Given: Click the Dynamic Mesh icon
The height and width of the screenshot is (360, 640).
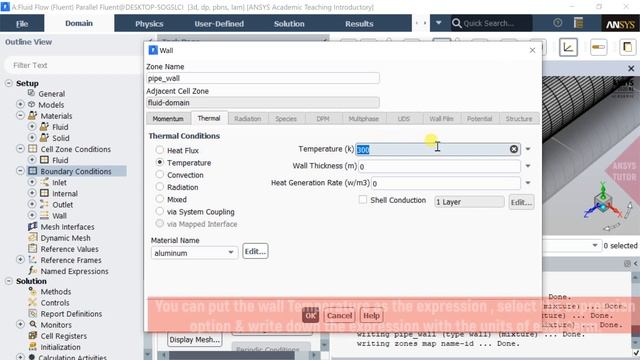Looking at the screenshot, I should point(32,238).
